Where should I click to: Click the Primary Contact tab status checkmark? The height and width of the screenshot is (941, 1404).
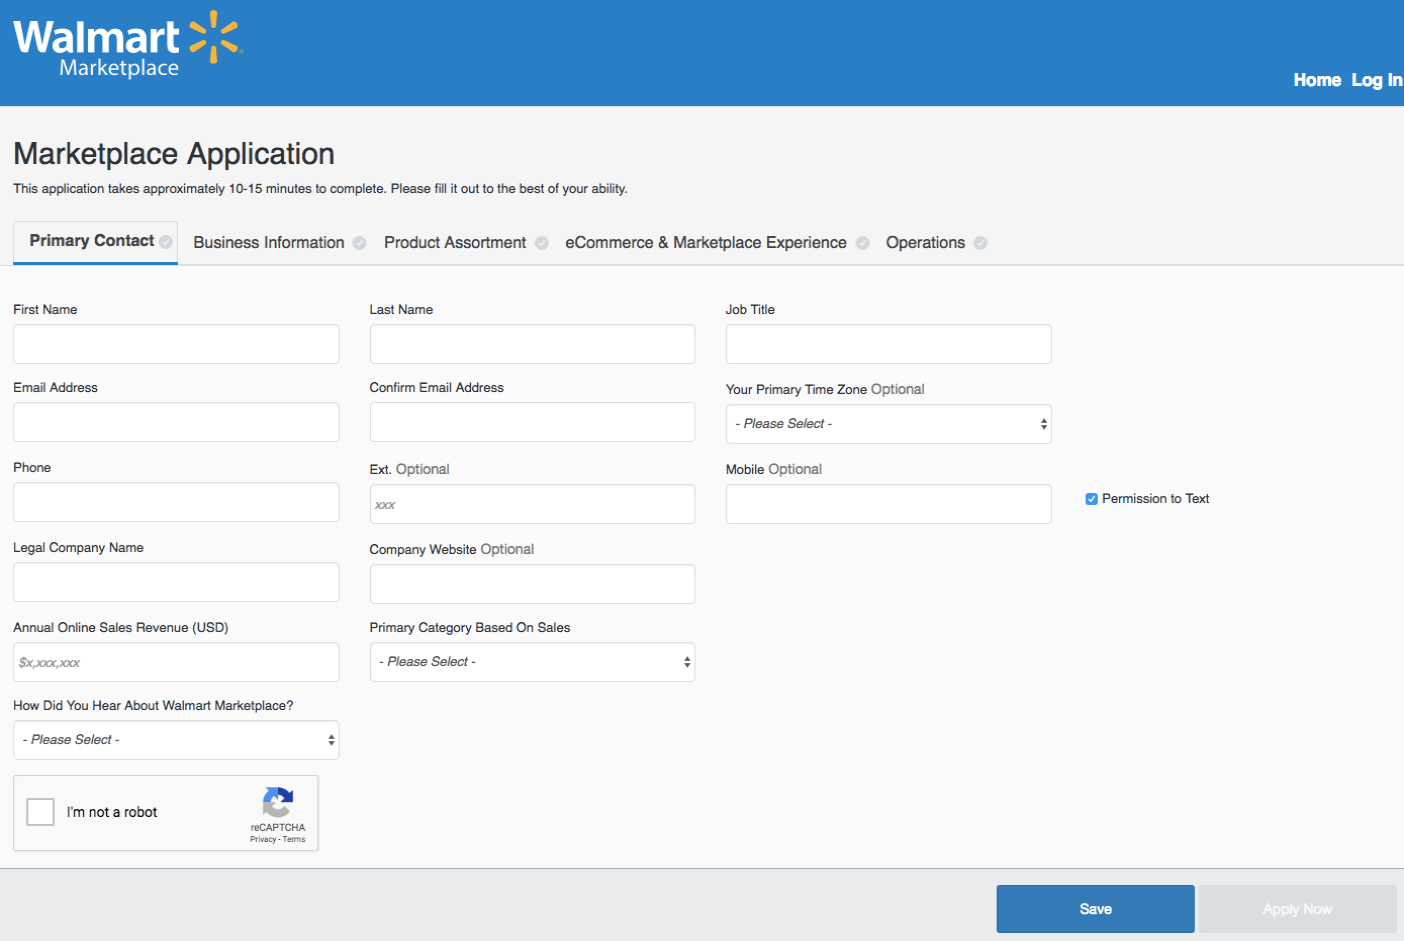point(166,242)
